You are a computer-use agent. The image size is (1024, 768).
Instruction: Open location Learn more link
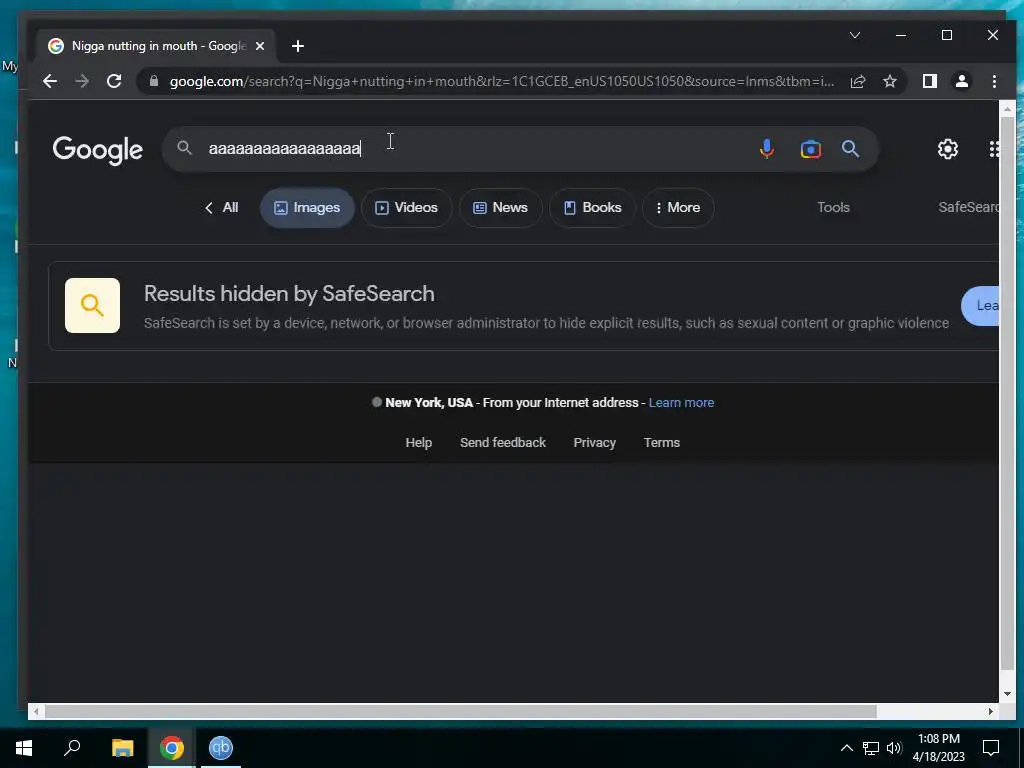click(x=681, y=403)
